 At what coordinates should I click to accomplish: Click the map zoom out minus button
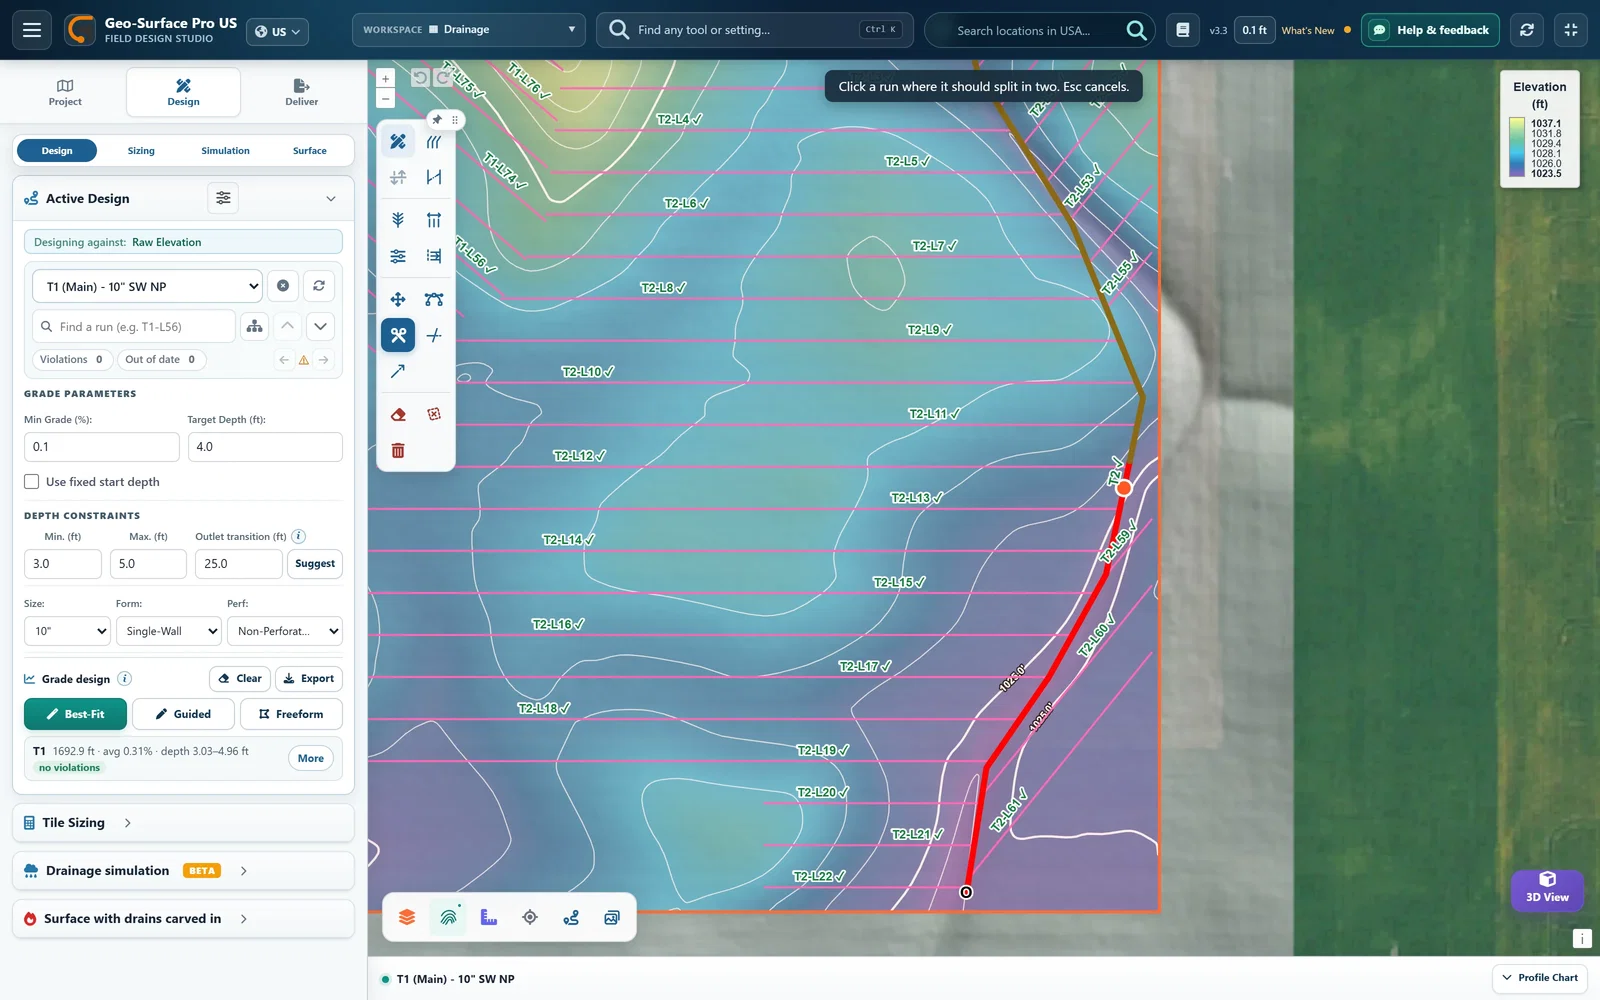pos(386,99)
